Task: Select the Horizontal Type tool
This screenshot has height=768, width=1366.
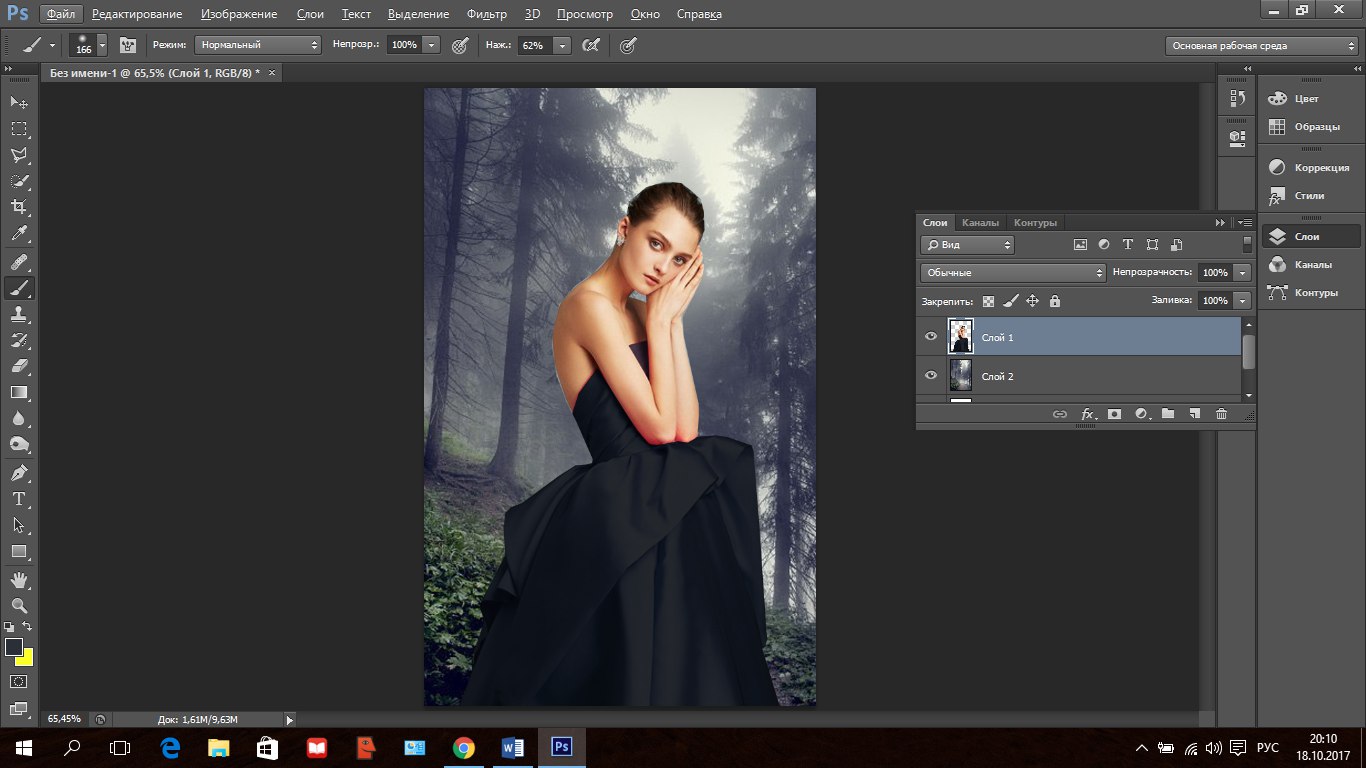Action: [x=19, y=499]
